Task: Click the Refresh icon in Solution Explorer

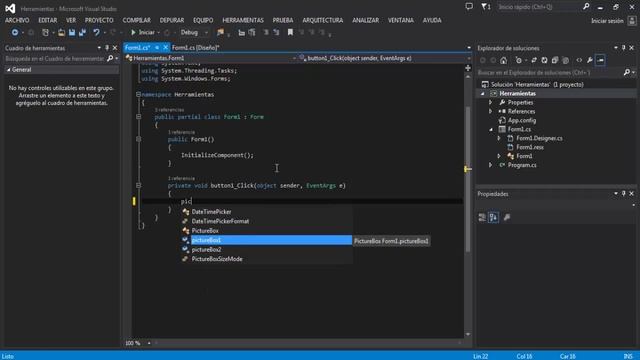Action: [x=544, y=60]
